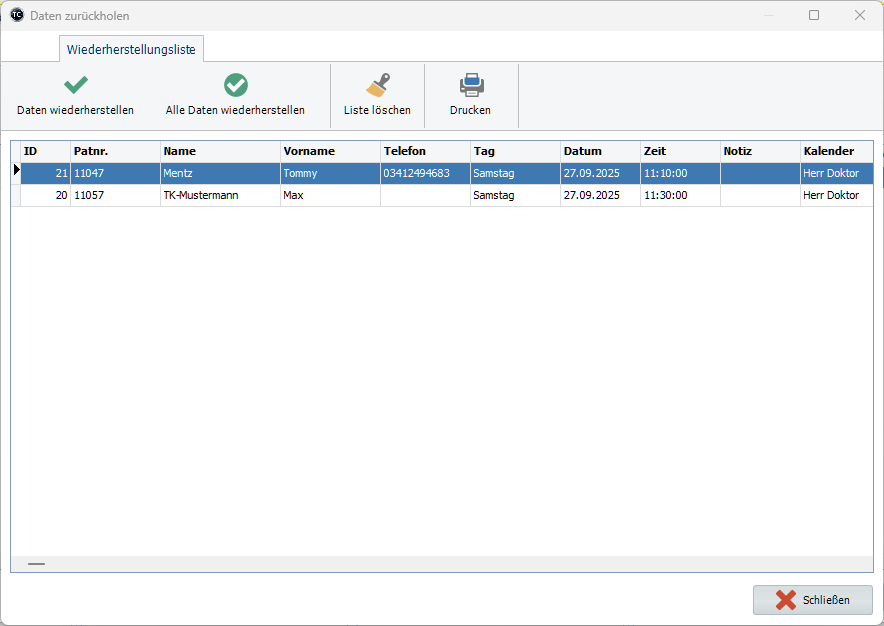Select the TK-Mustermann row
884x626 pixels.
tap(219, 196)
